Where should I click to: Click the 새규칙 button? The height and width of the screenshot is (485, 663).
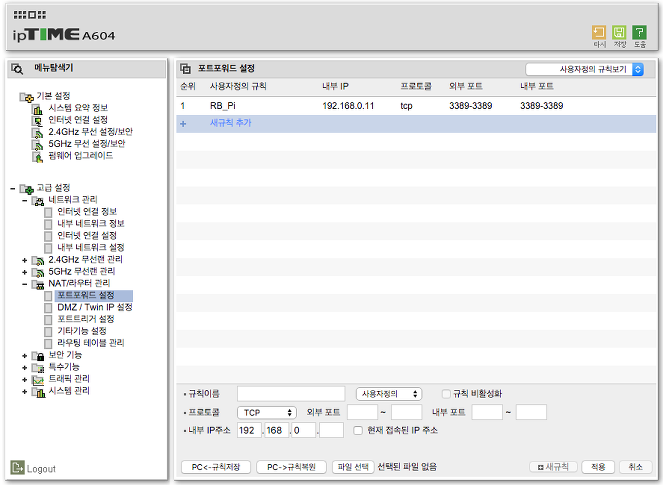(x=553, y=467)
